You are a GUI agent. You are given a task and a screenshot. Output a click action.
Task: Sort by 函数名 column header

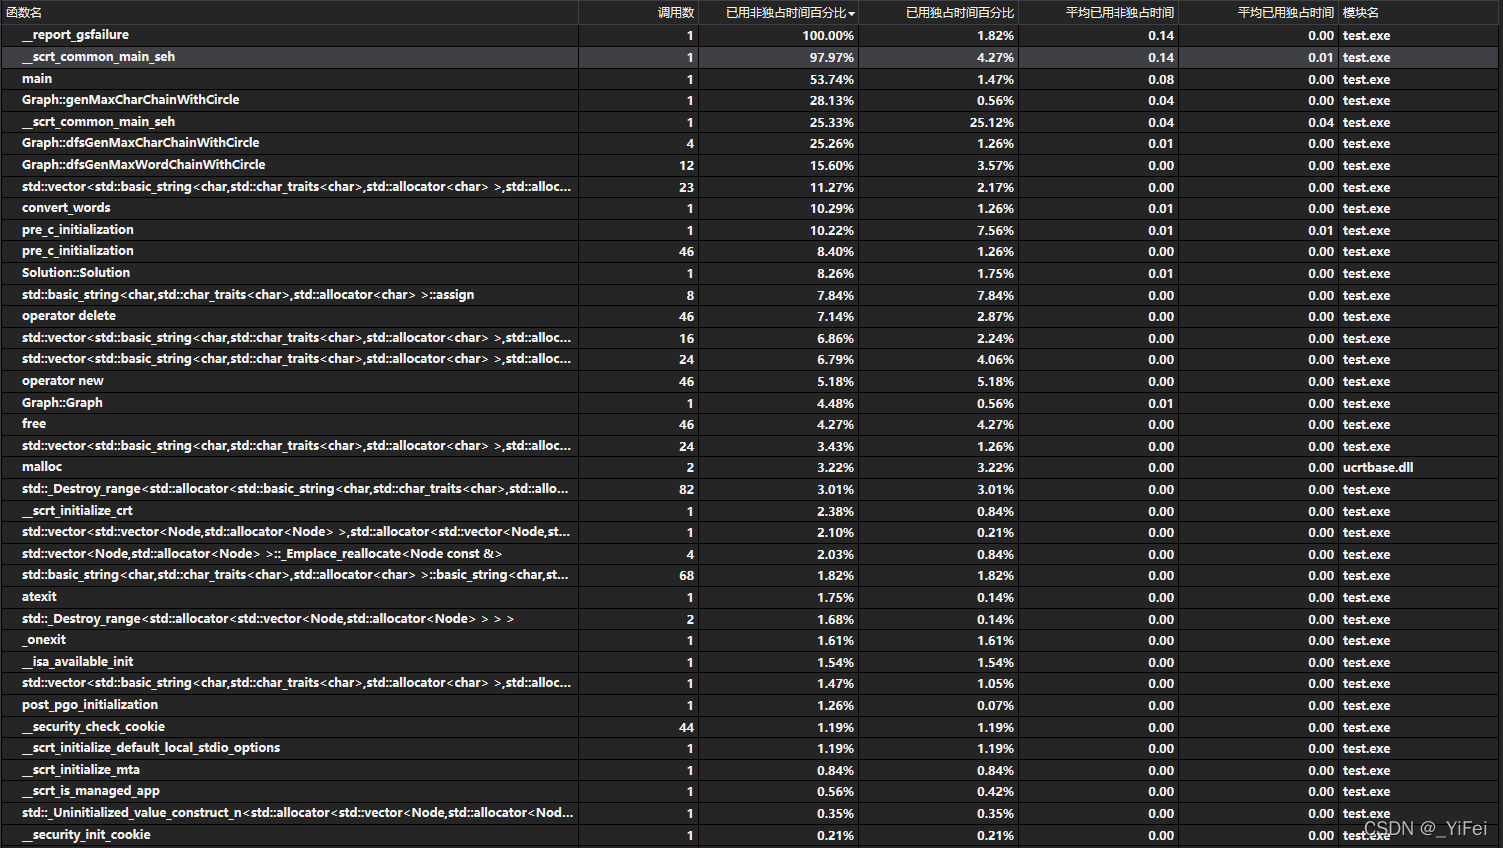(x=289, y=12)
